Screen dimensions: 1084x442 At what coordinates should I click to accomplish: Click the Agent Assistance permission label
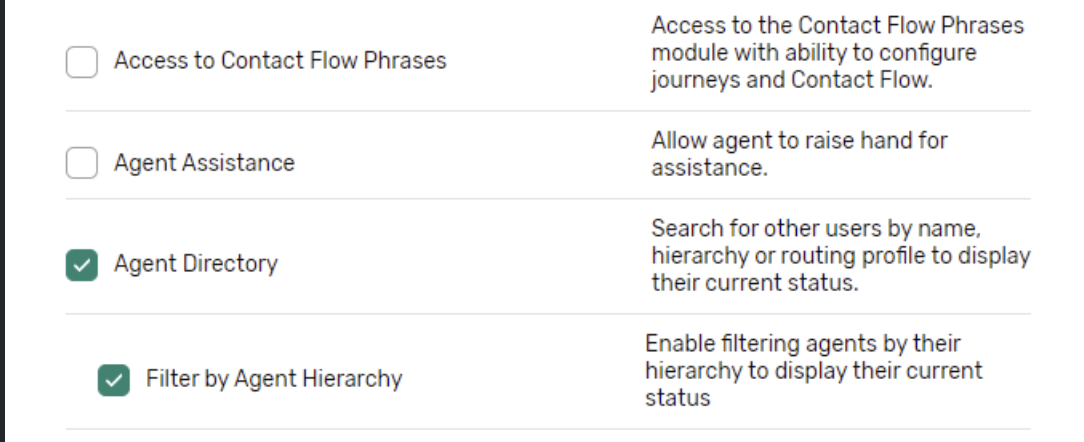[204, 163]
